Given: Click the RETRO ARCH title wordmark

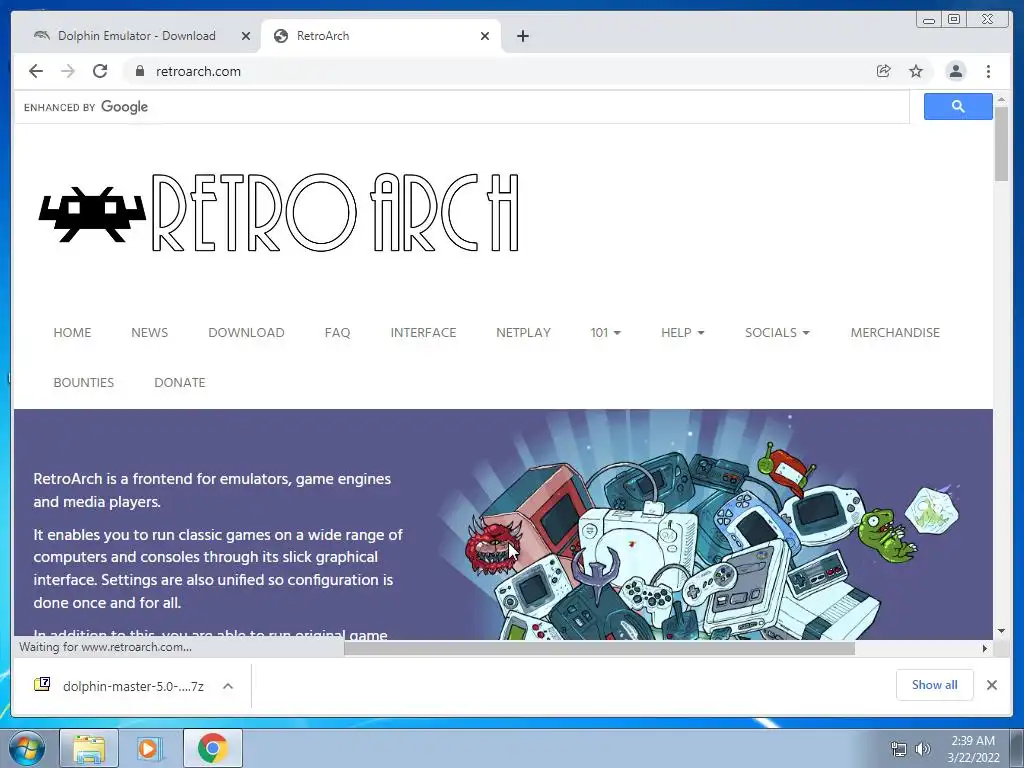Looking at the screenshot, I should click(x=335, y=213).
